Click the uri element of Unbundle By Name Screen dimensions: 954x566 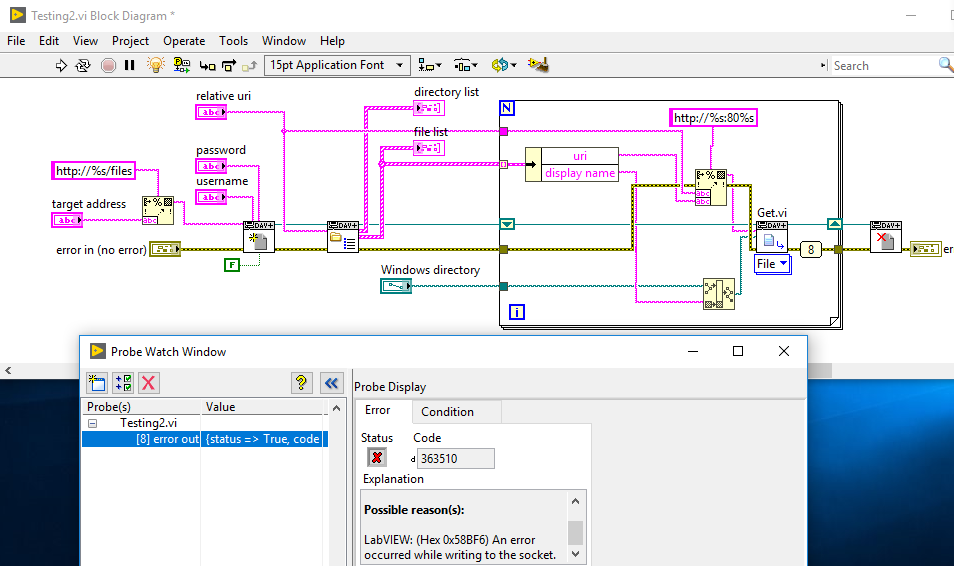[580, 156]
